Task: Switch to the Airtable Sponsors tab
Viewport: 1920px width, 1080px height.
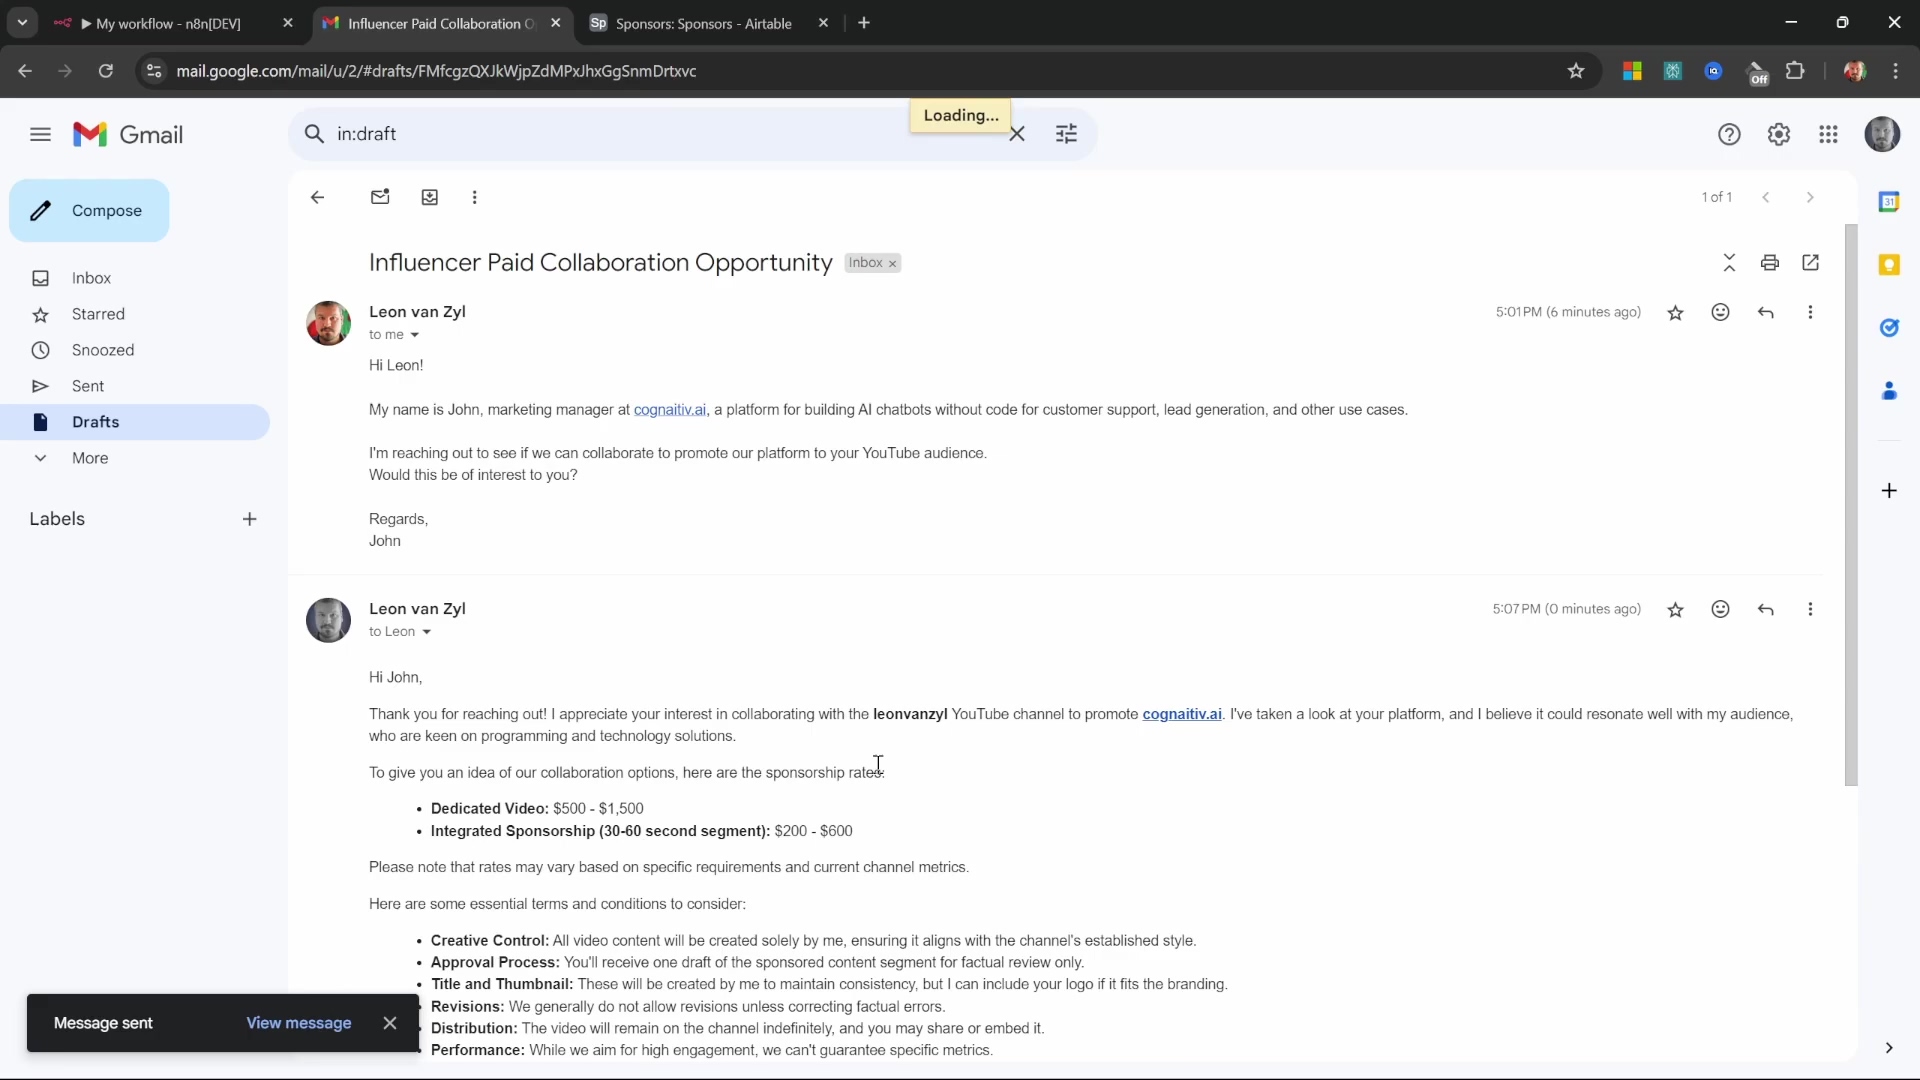Action: [x=703, y=23]
